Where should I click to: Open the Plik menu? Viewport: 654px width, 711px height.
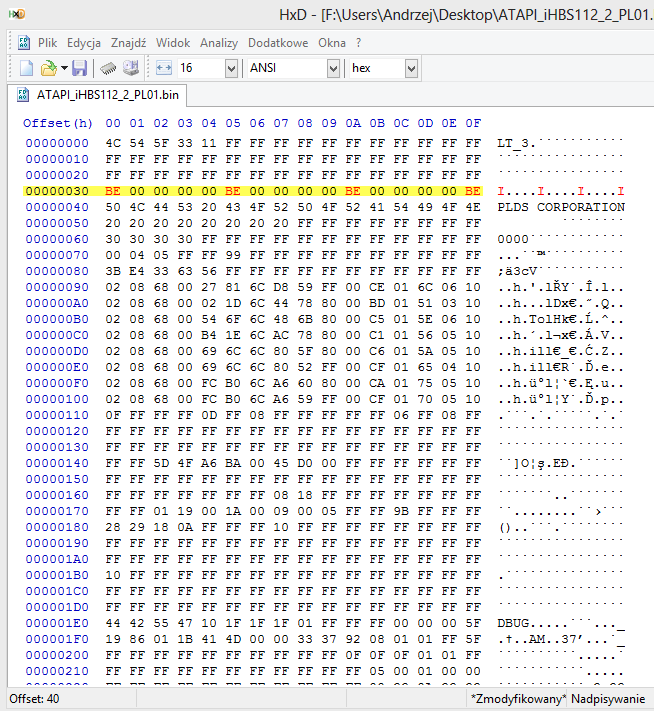[47, 43]
